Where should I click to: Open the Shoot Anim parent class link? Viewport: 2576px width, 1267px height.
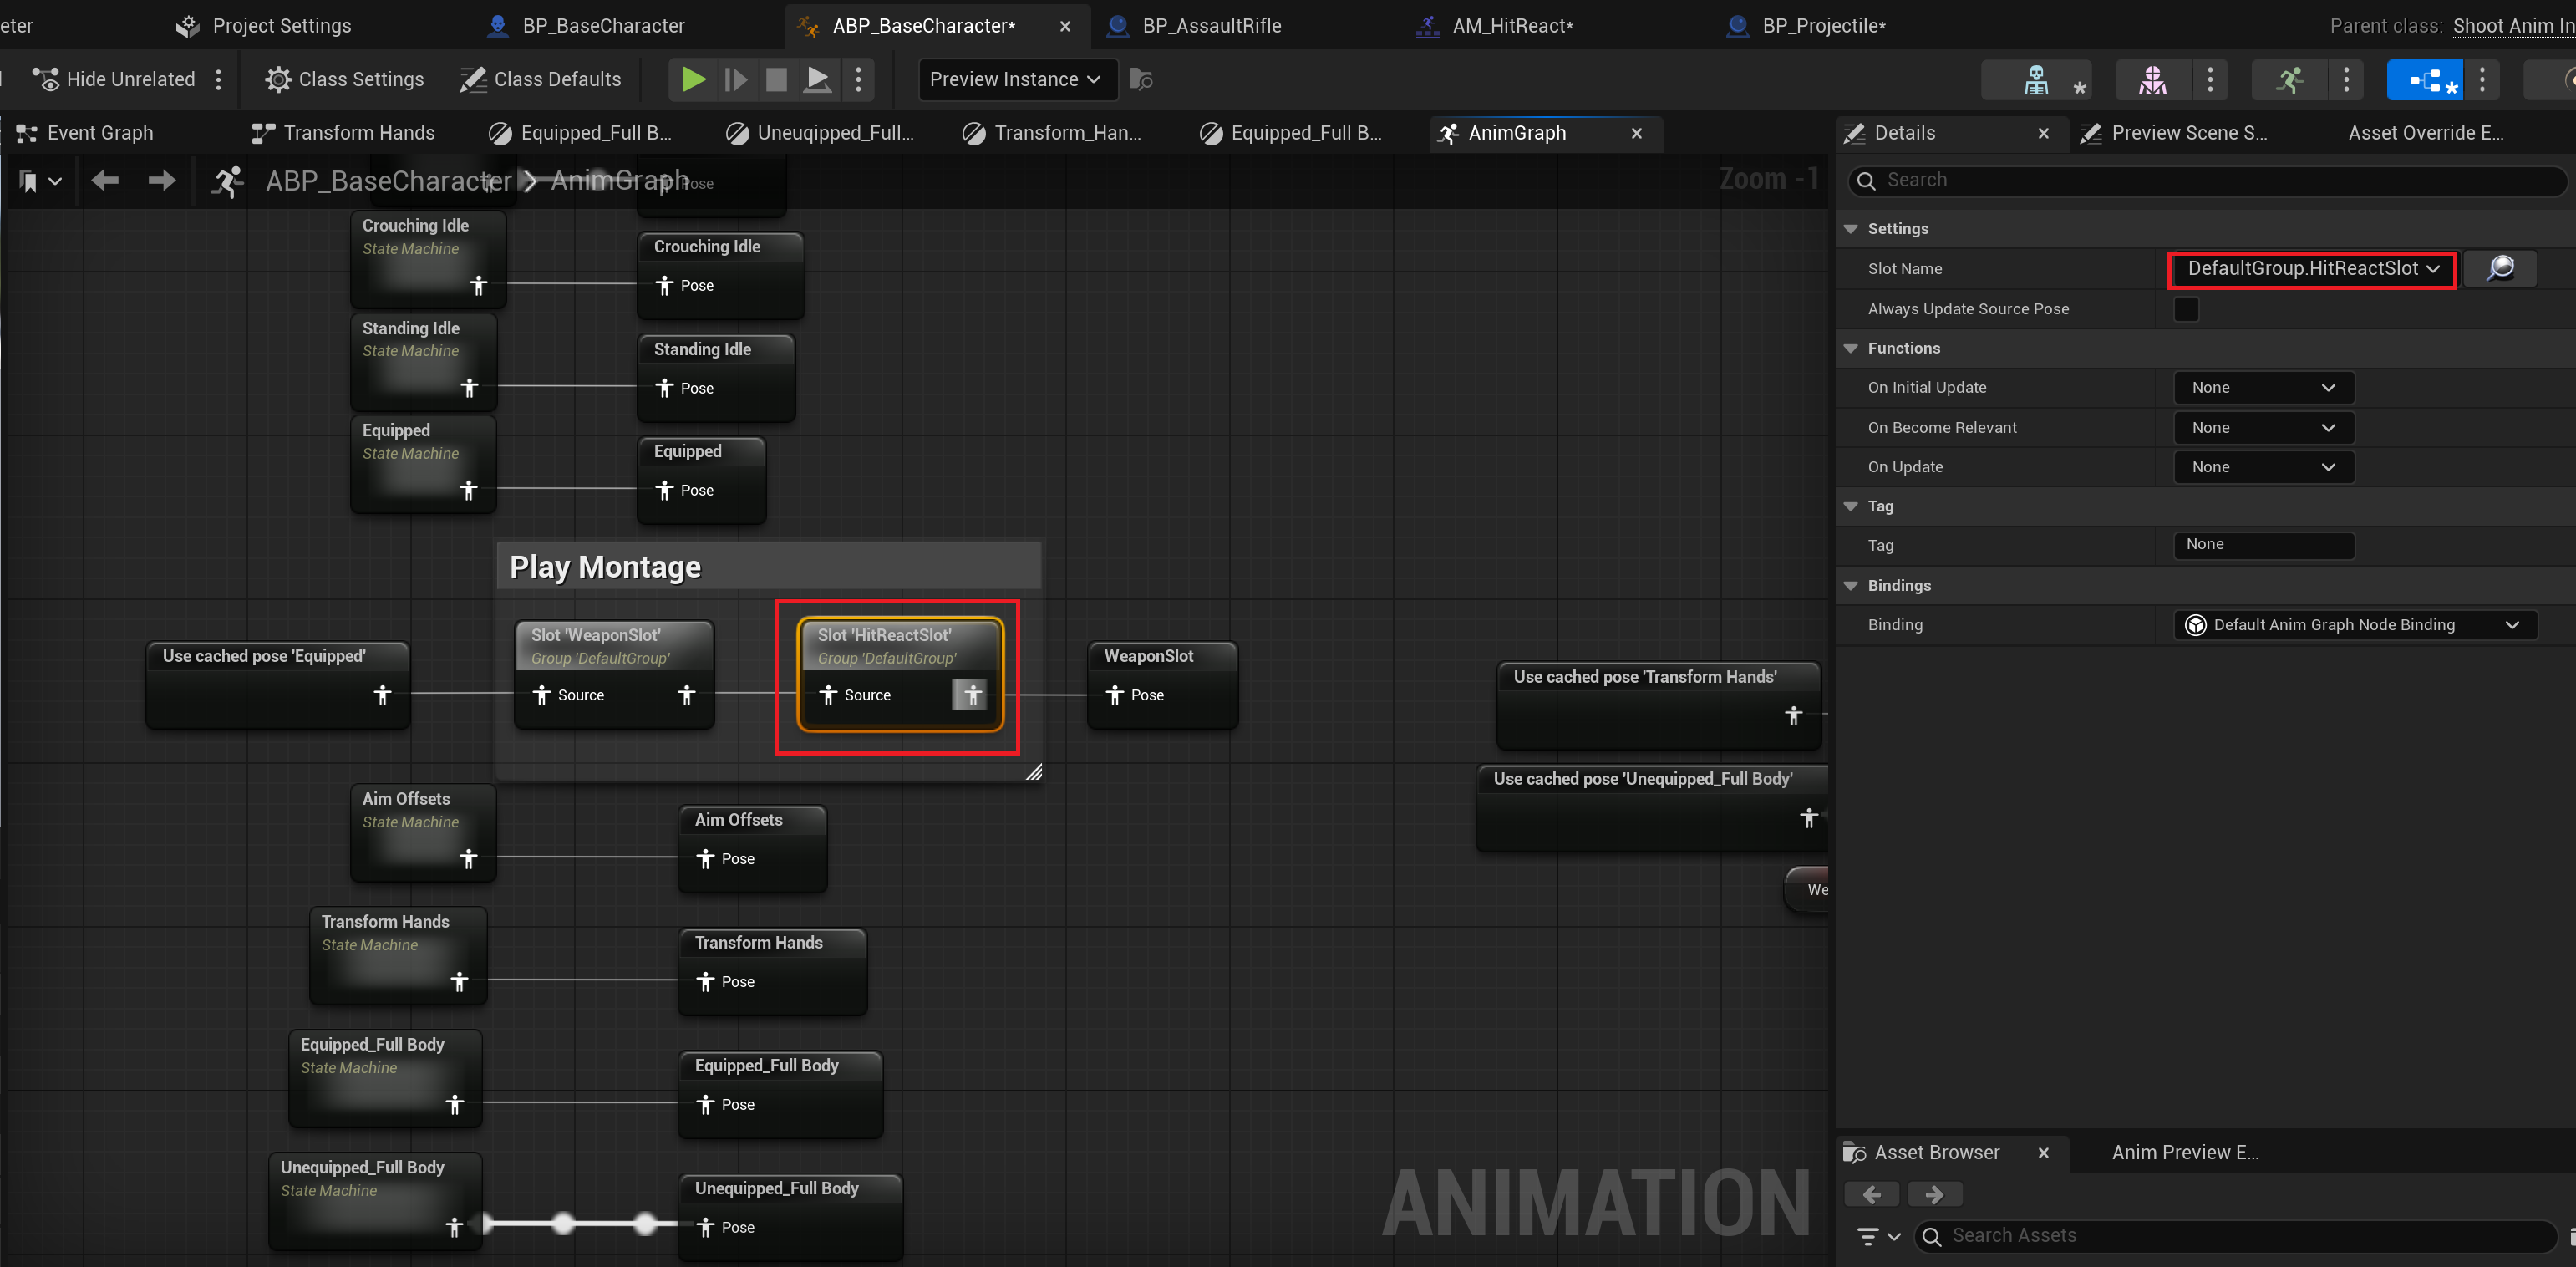coord(2512,26)
